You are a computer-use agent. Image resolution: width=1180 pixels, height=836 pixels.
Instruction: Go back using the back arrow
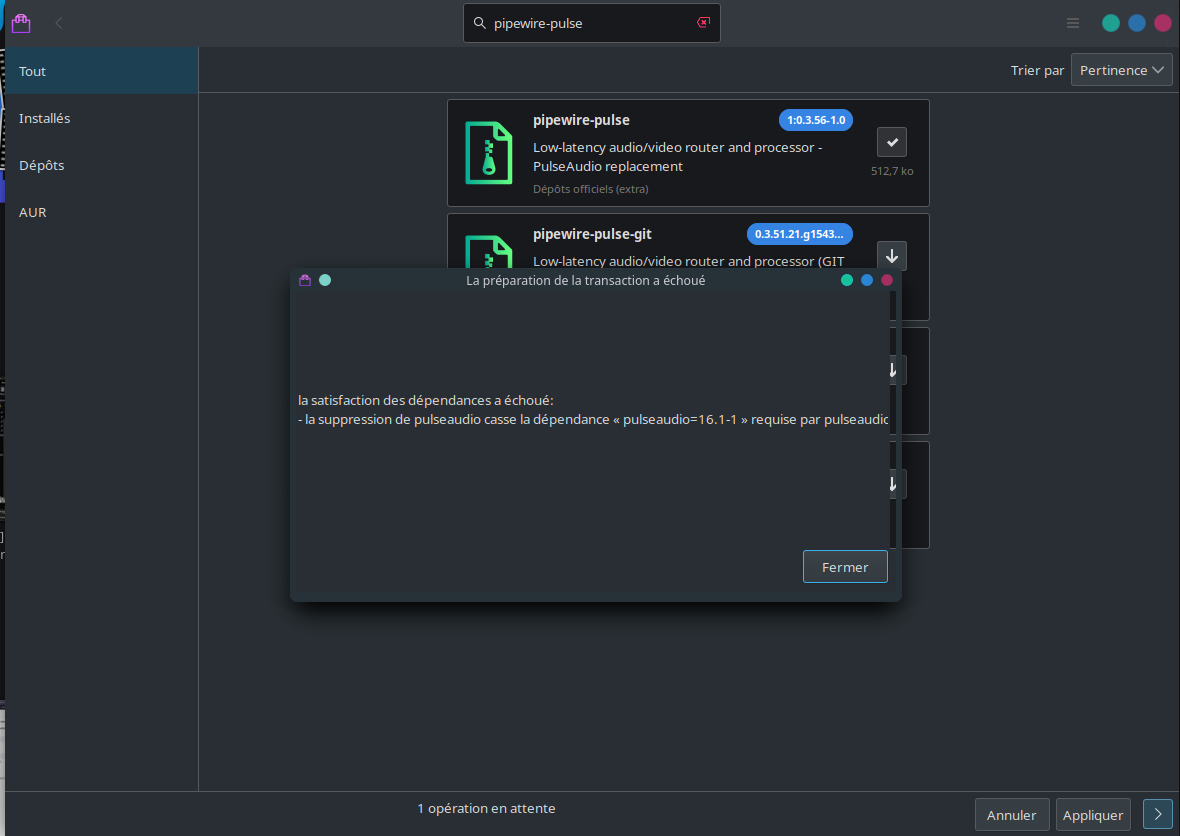59,23
